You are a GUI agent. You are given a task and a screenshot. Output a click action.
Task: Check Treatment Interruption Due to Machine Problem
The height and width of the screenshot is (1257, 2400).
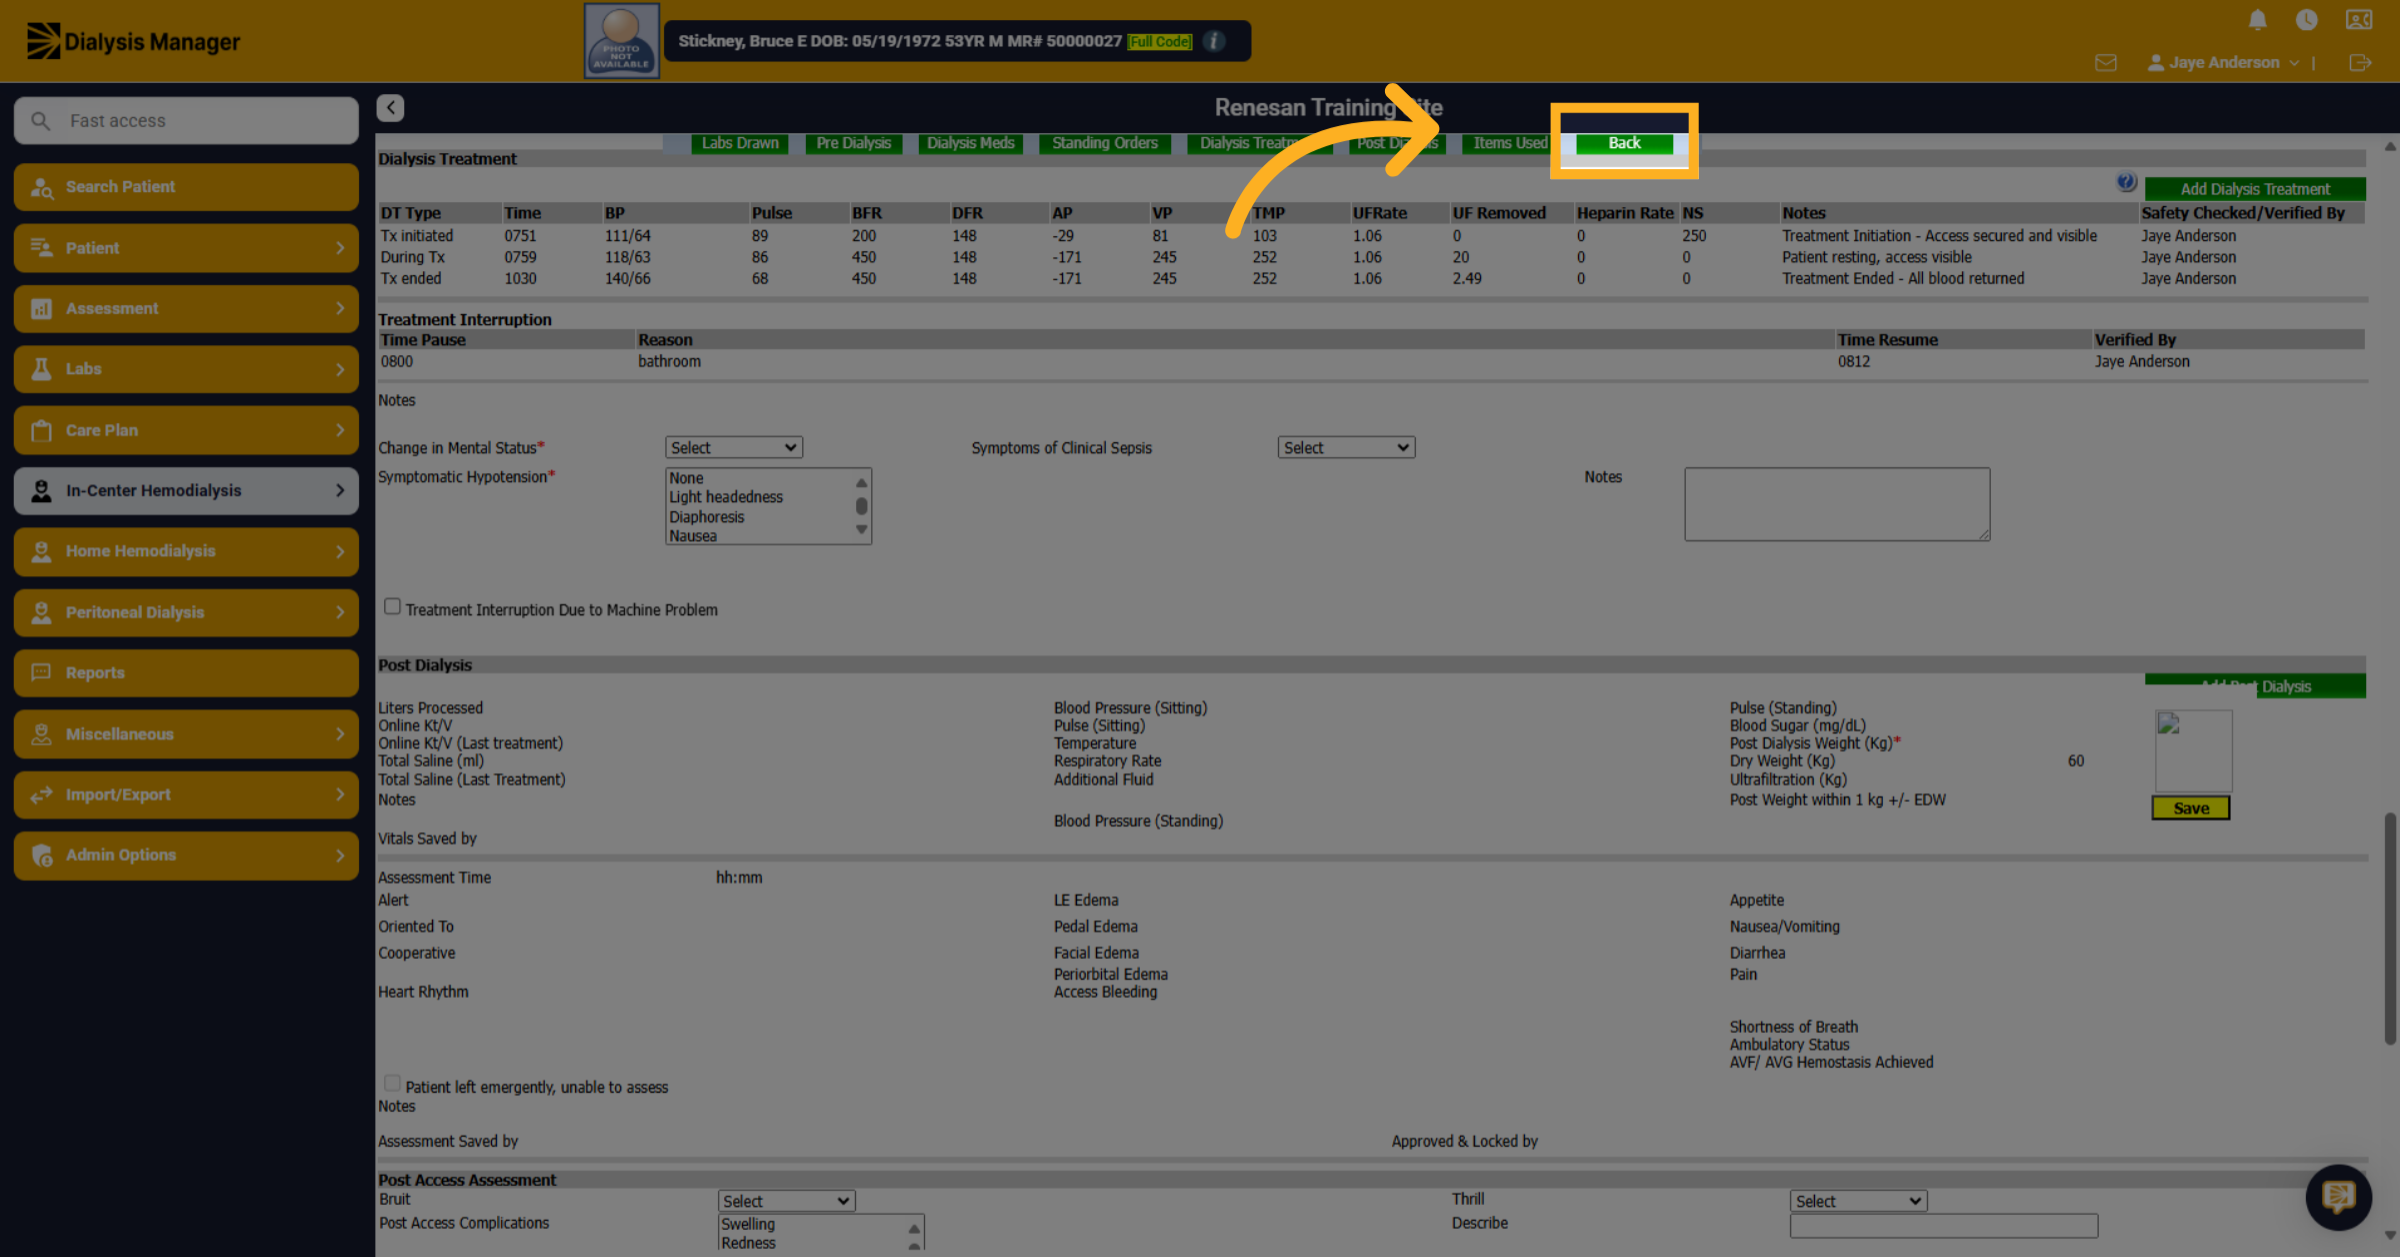tap(392, 606)
